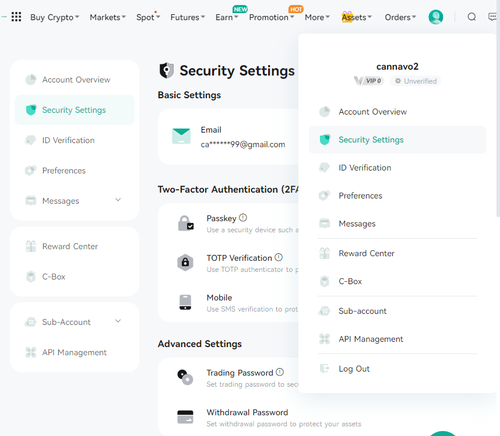Open the Assets dropdown menu
This screenshot has width=500, height=436.
tap(357, 17)
